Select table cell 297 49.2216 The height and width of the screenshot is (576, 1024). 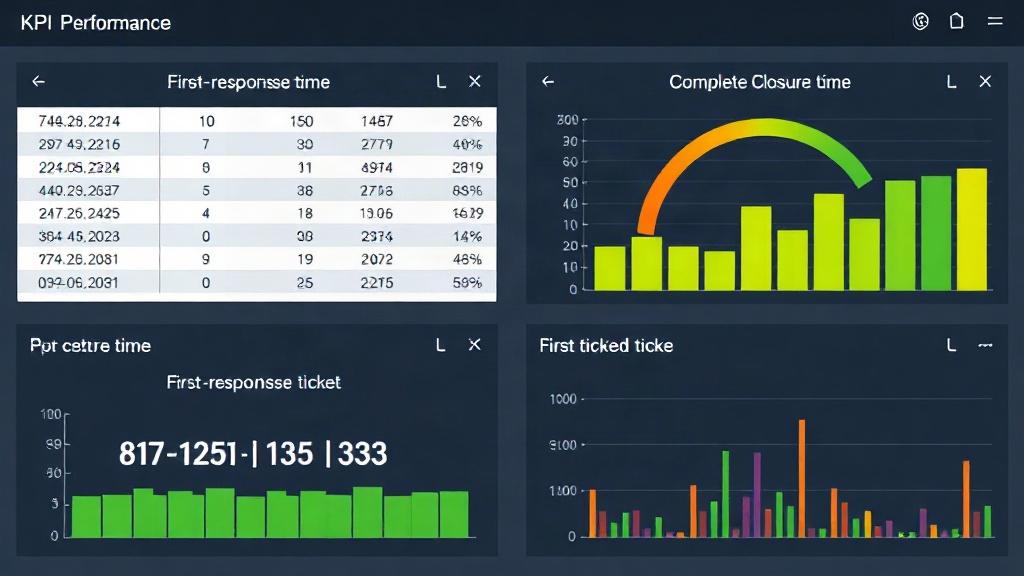coord(79,144)
